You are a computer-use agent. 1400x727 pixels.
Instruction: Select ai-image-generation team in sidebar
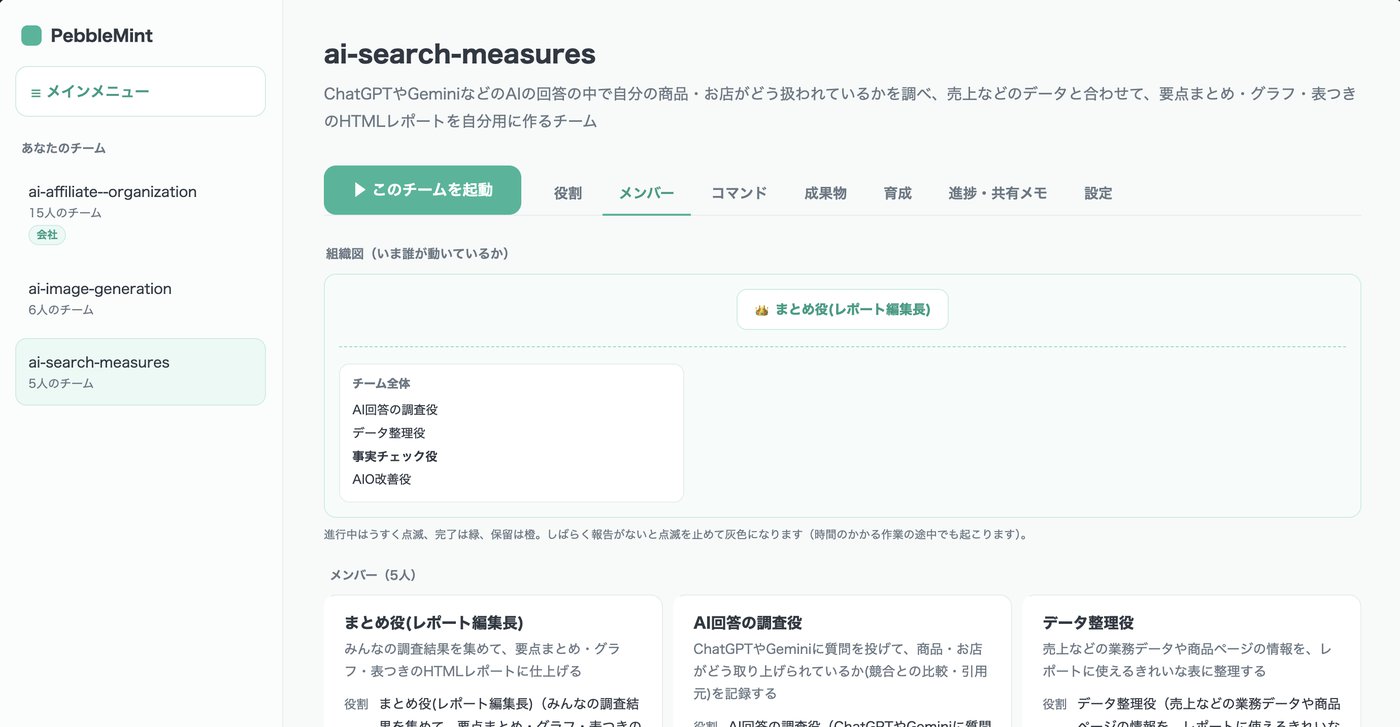click(x=140, y=298)
